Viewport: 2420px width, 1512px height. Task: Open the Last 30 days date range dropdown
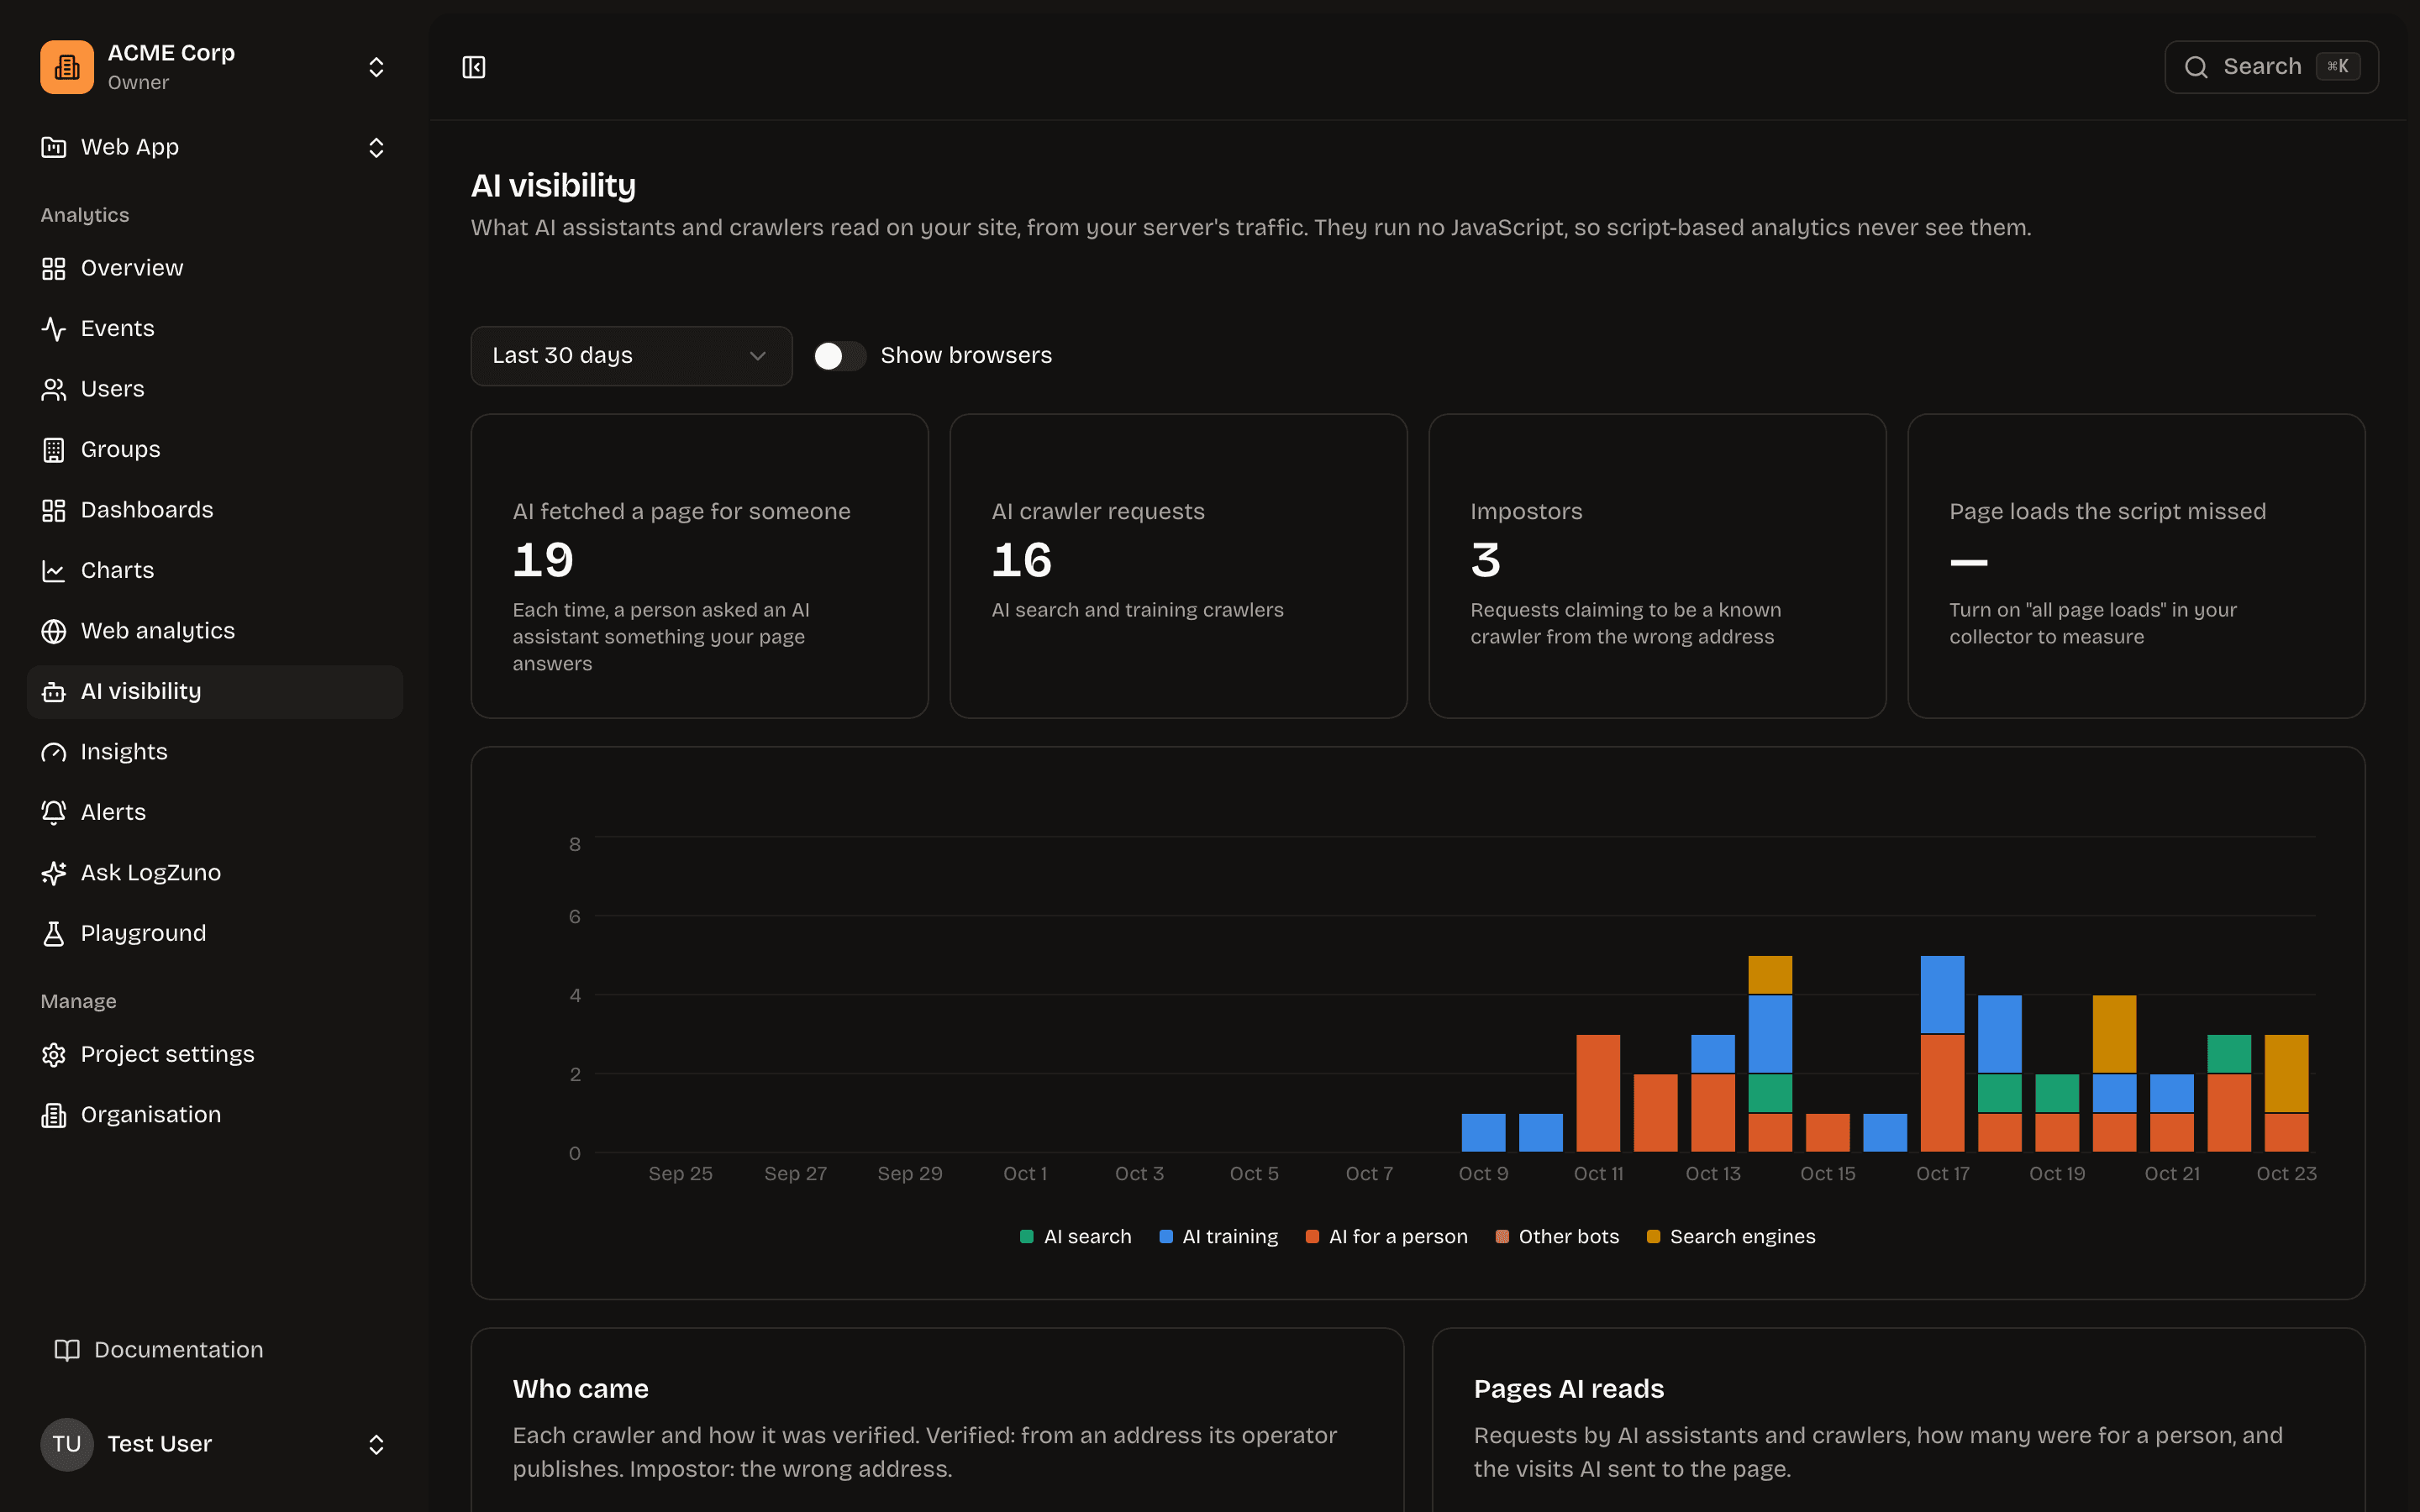(632, 356)
